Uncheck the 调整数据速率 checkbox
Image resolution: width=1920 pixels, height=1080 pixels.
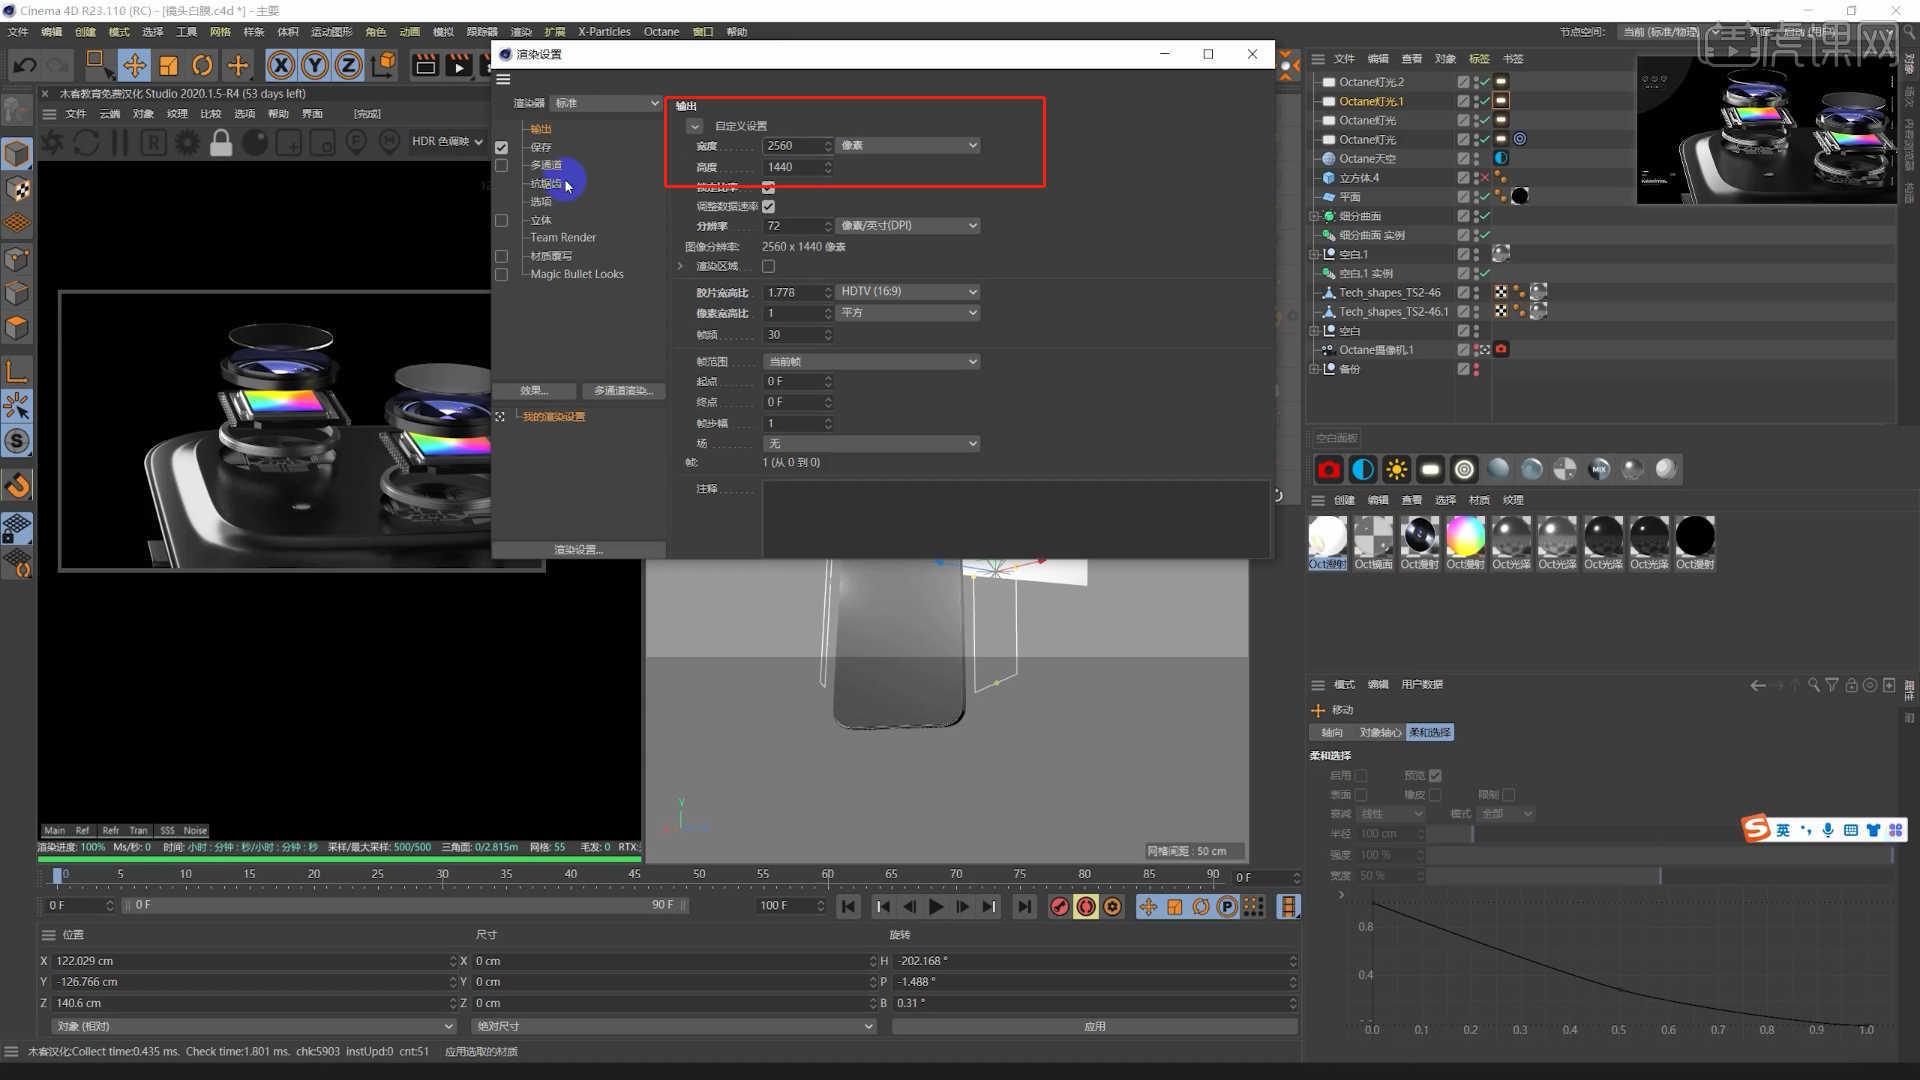tap(768, 206)
